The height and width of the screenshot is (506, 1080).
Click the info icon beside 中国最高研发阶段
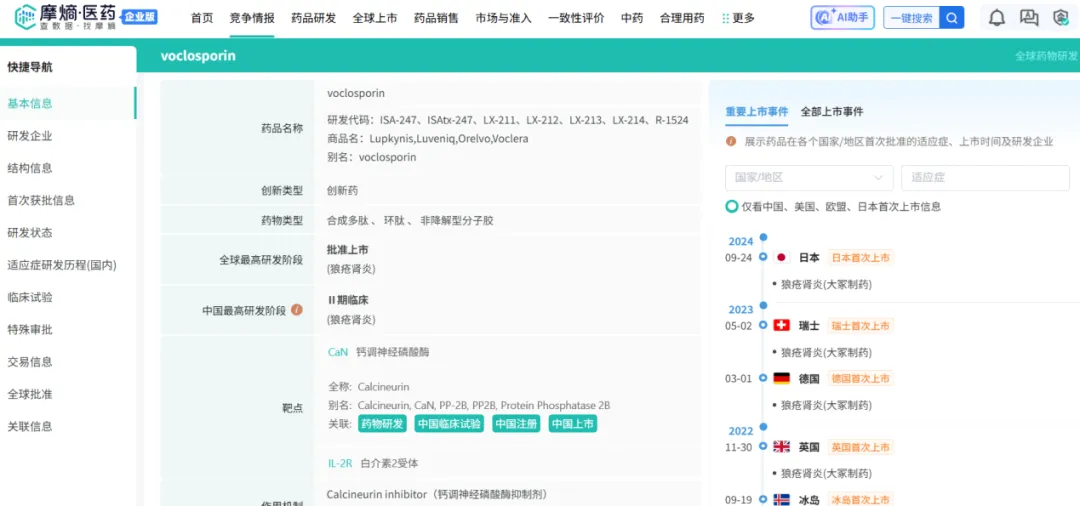[296, 310]
